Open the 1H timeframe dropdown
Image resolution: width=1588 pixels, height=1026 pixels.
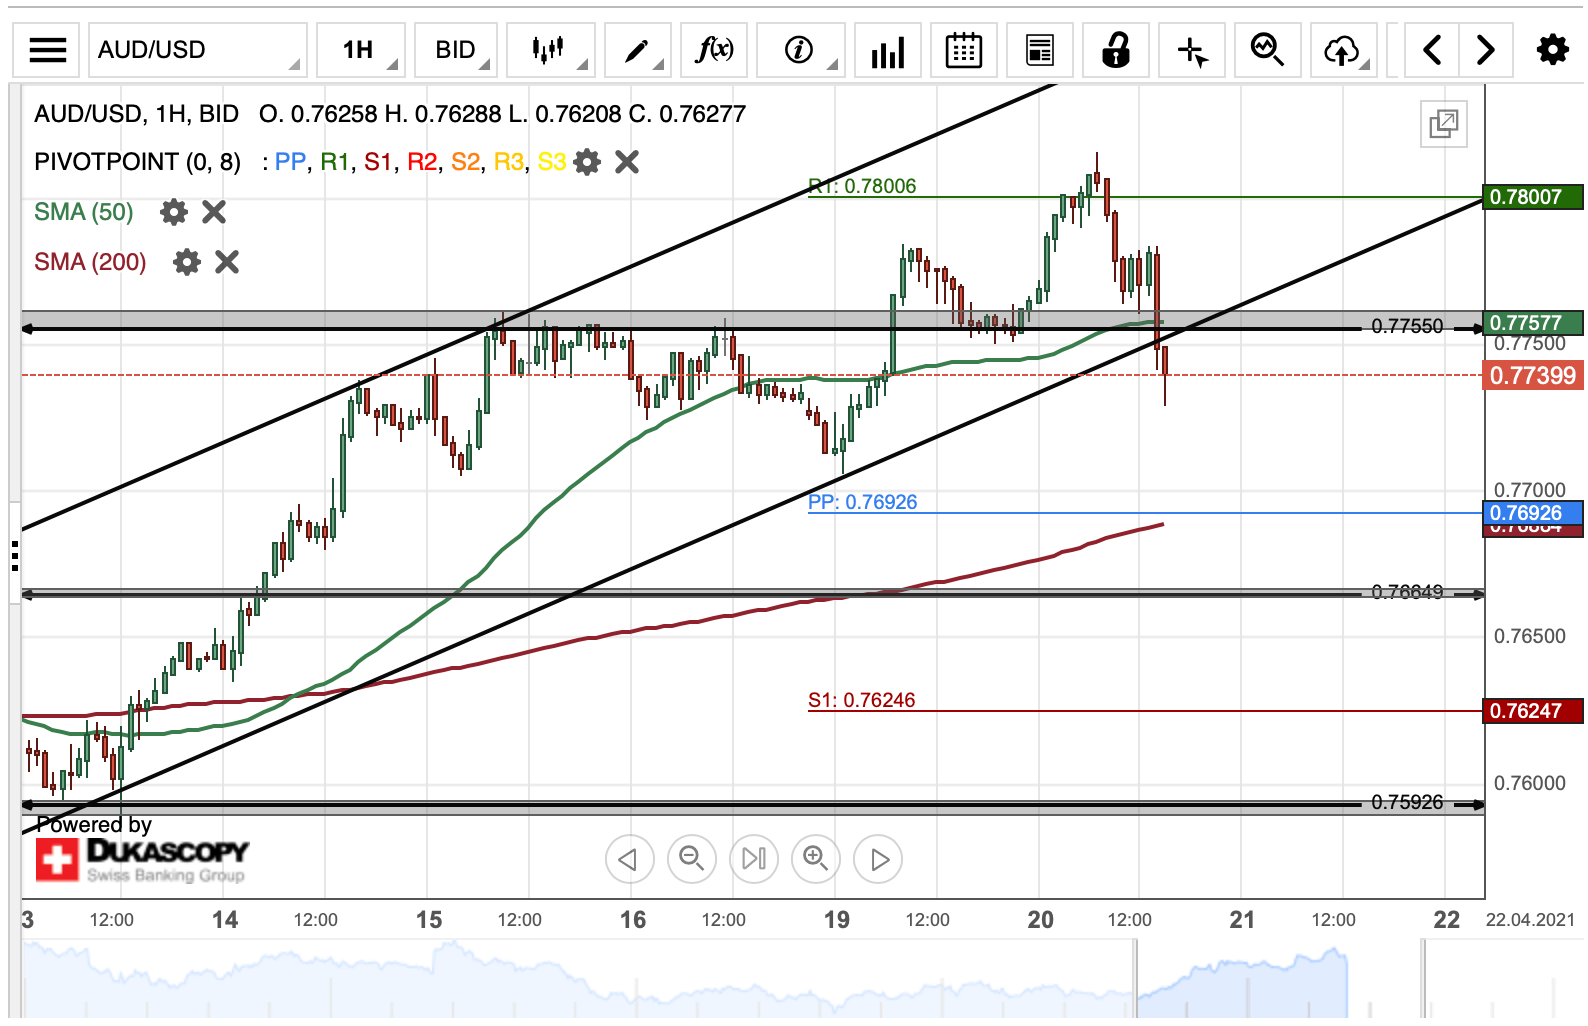361,49
